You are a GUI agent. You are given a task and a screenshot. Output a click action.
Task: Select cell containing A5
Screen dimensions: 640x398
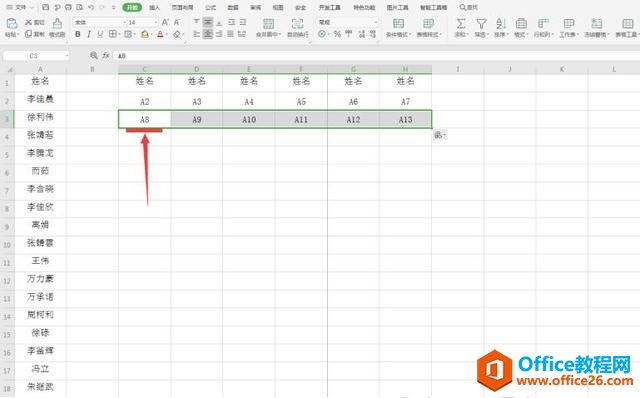[x=301, y=101]
